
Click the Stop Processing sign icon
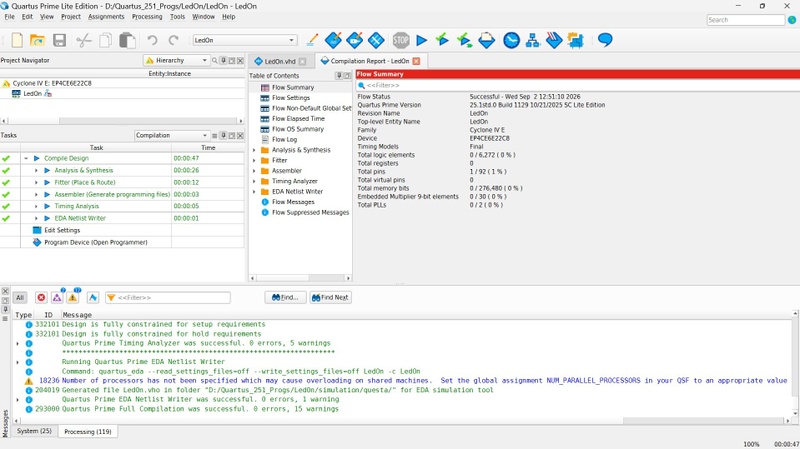click(401, 40)
